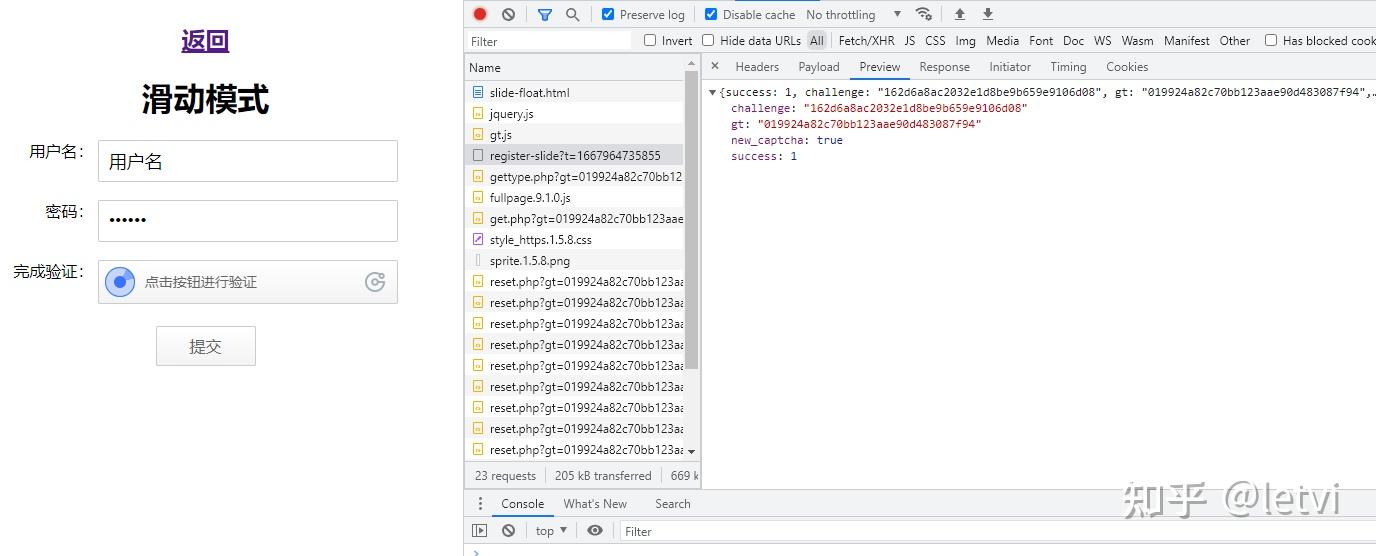This screenshot has width=1376, height=556.
Task: Click export HAR download arrow
Action: click(988, 14)
